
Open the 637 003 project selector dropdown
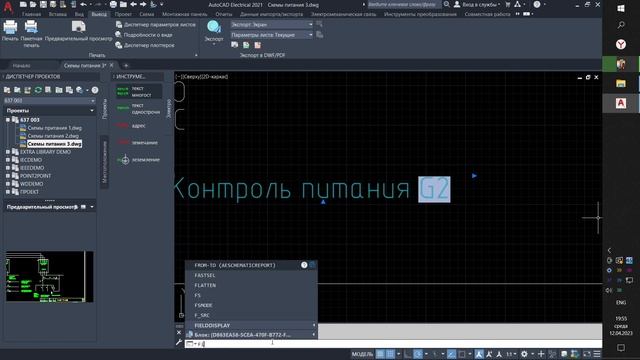(49, 100)
